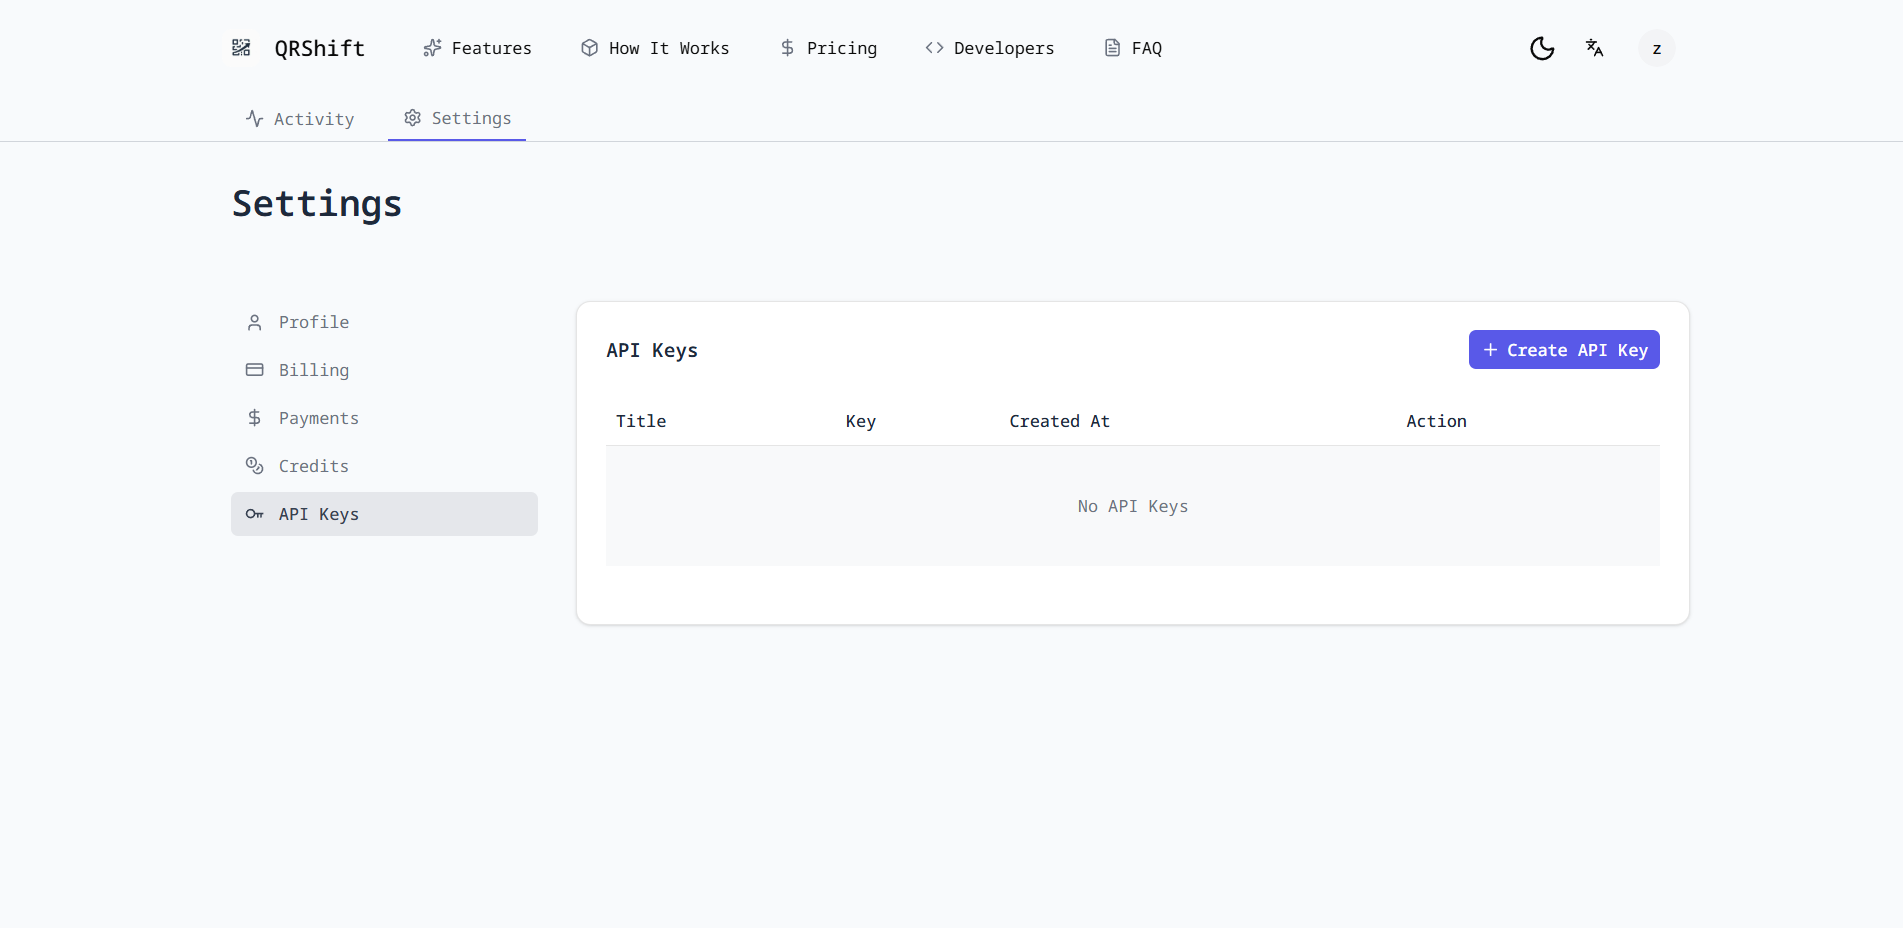Viewport: 1903px width, 928px height.
Task: Click the Credits coins icon
Action: [255, 466]
